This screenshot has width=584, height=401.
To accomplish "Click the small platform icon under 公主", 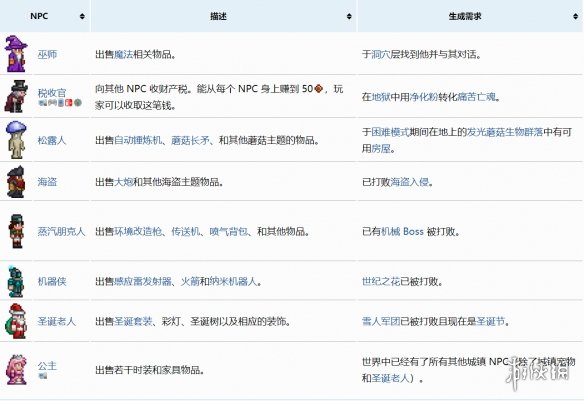I will coord(43,376).
